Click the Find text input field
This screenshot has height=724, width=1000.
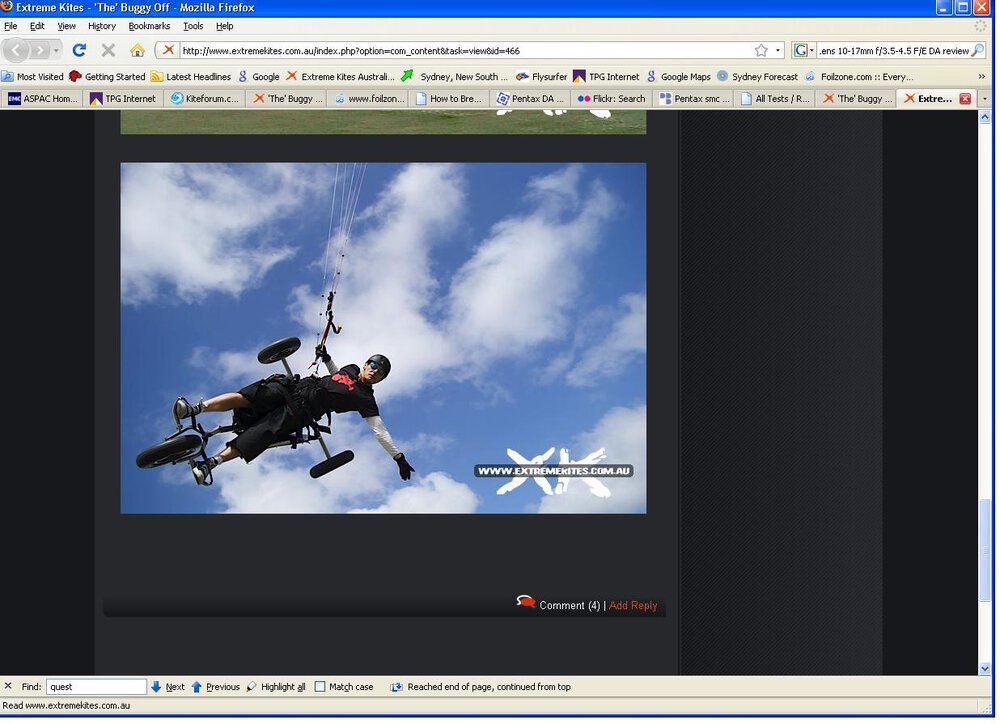tap(96, 687)
